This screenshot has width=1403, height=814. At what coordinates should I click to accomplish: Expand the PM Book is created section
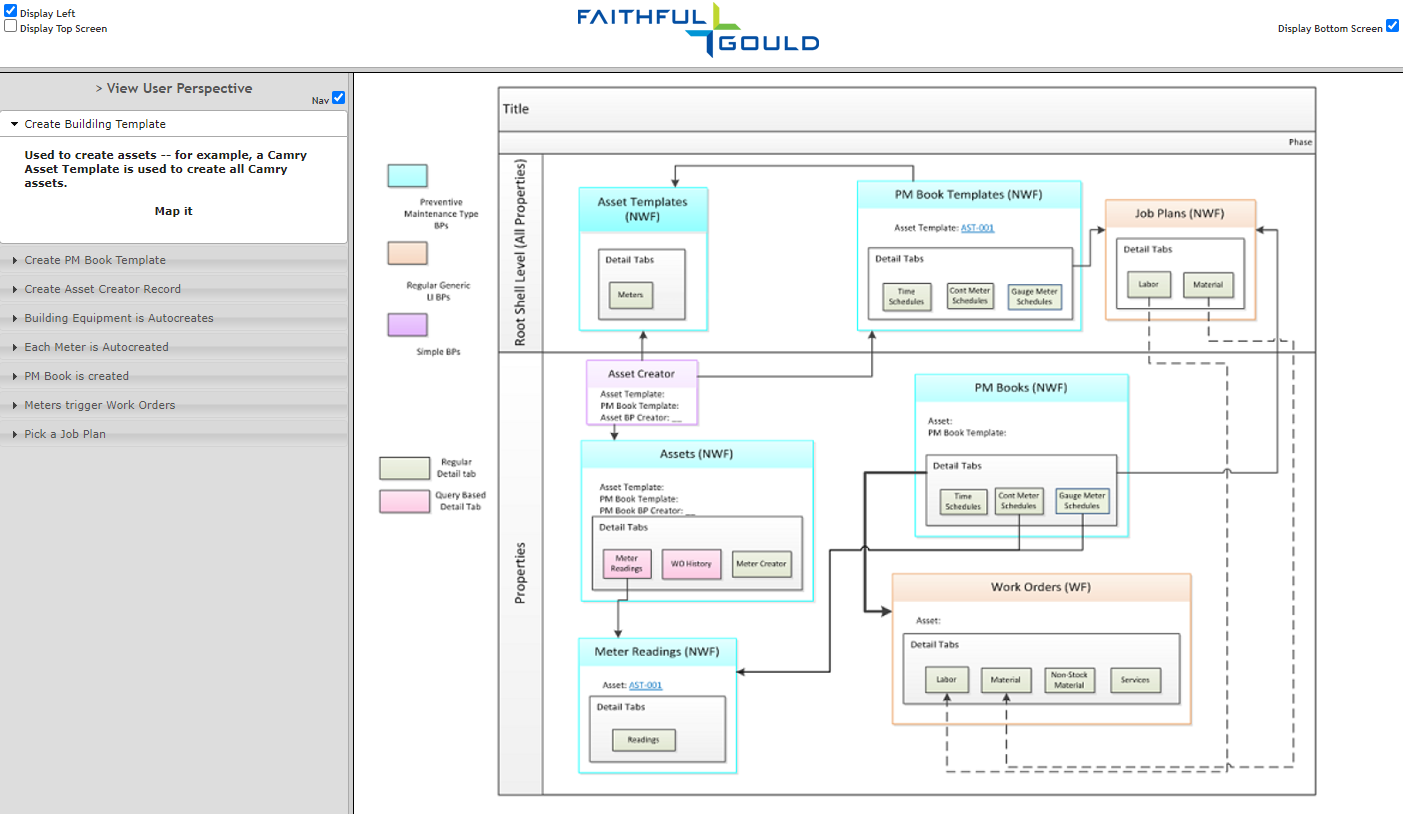click(x=76, y=376)
